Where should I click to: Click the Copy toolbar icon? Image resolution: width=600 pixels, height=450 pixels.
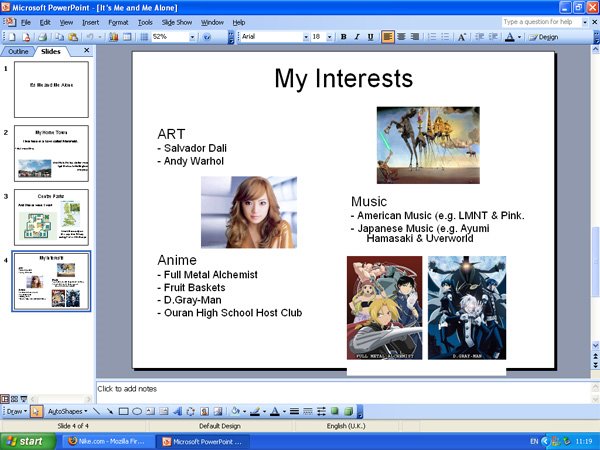tap(60, 37)
